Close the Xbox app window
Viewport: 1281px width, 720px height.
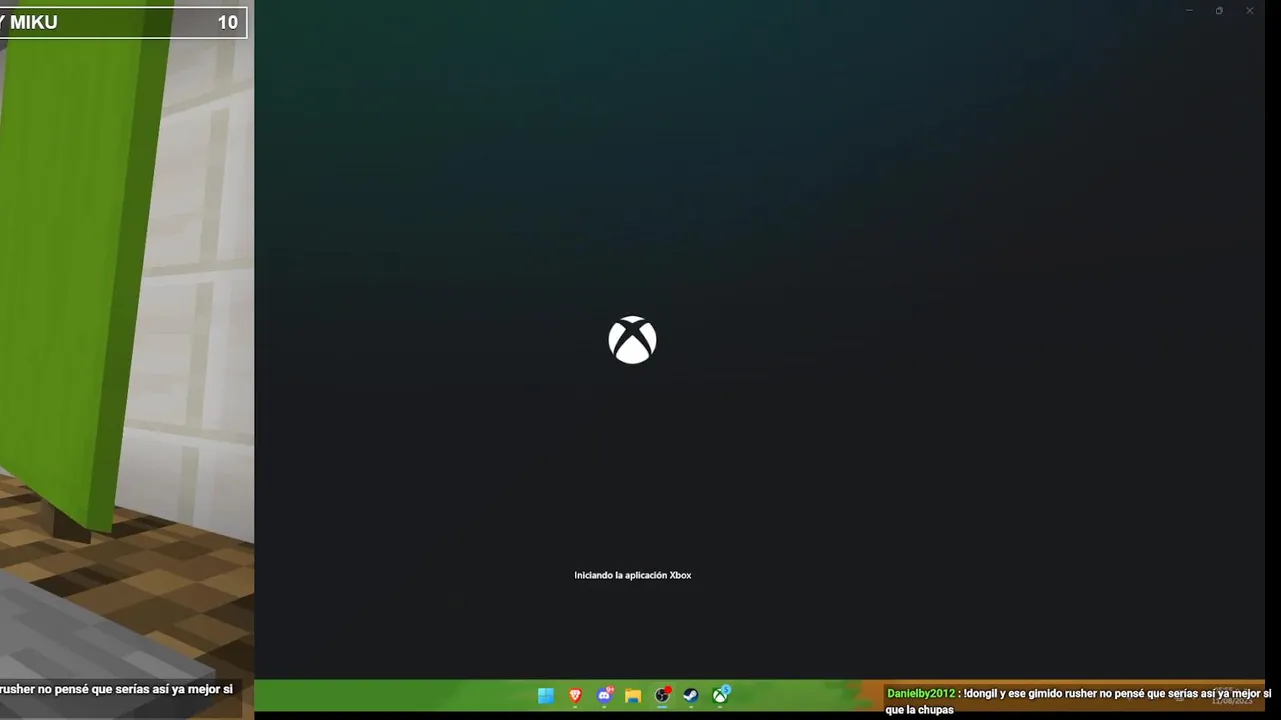pos(1249,10)
